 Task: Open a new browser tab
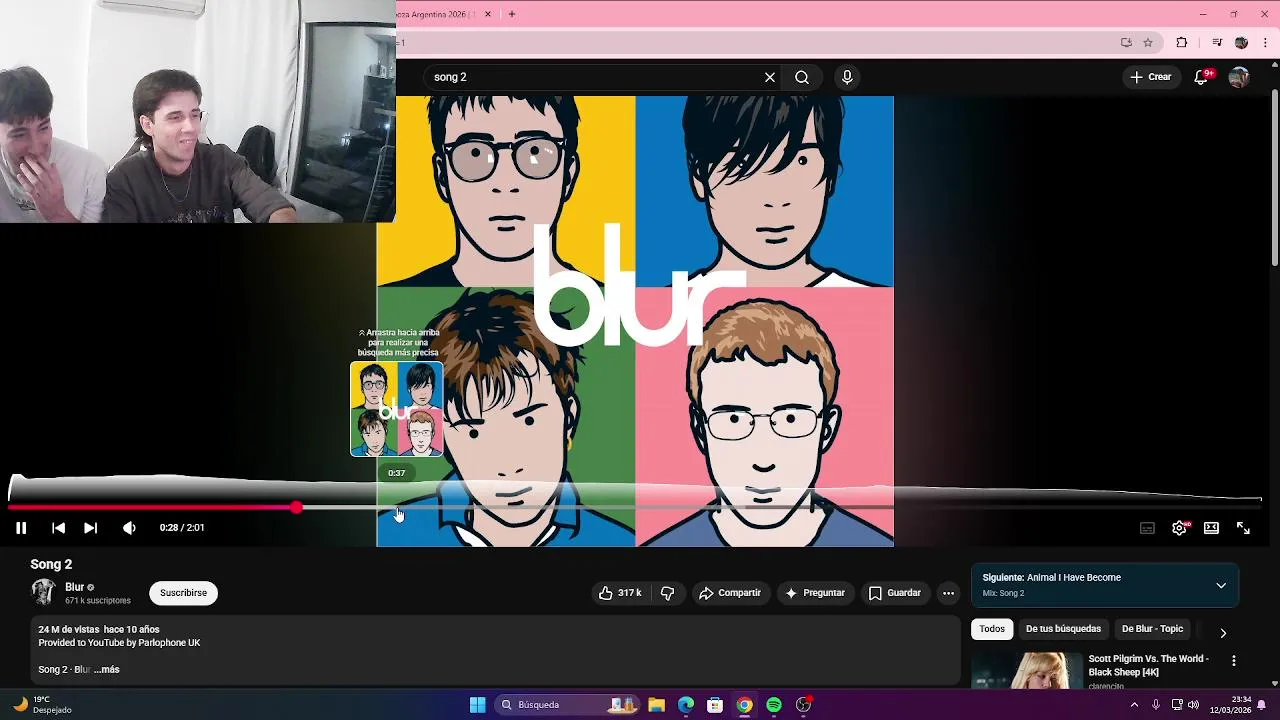click(x=511, y=14)
